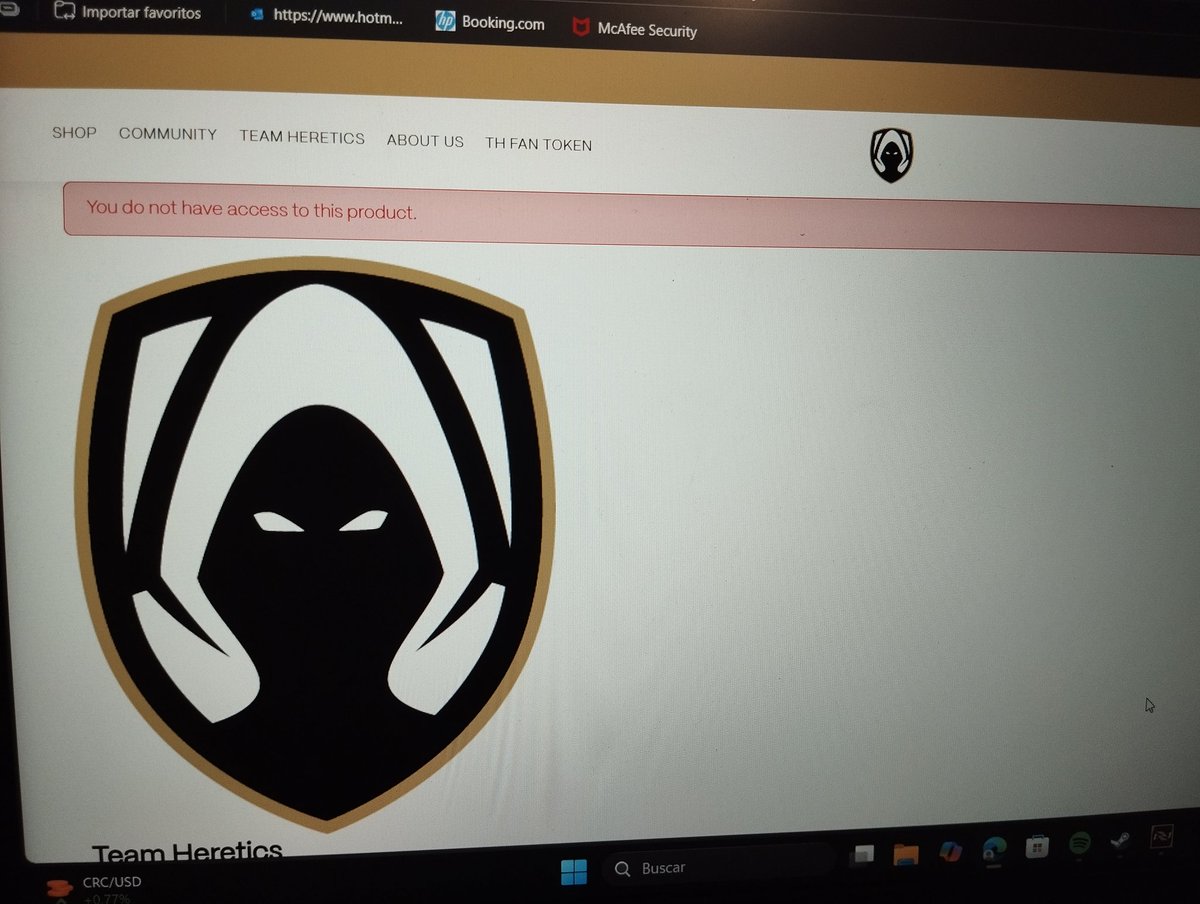Screen dimensions: 1200x904
Task: Open the SHOP menu
Action: [73, 132]
